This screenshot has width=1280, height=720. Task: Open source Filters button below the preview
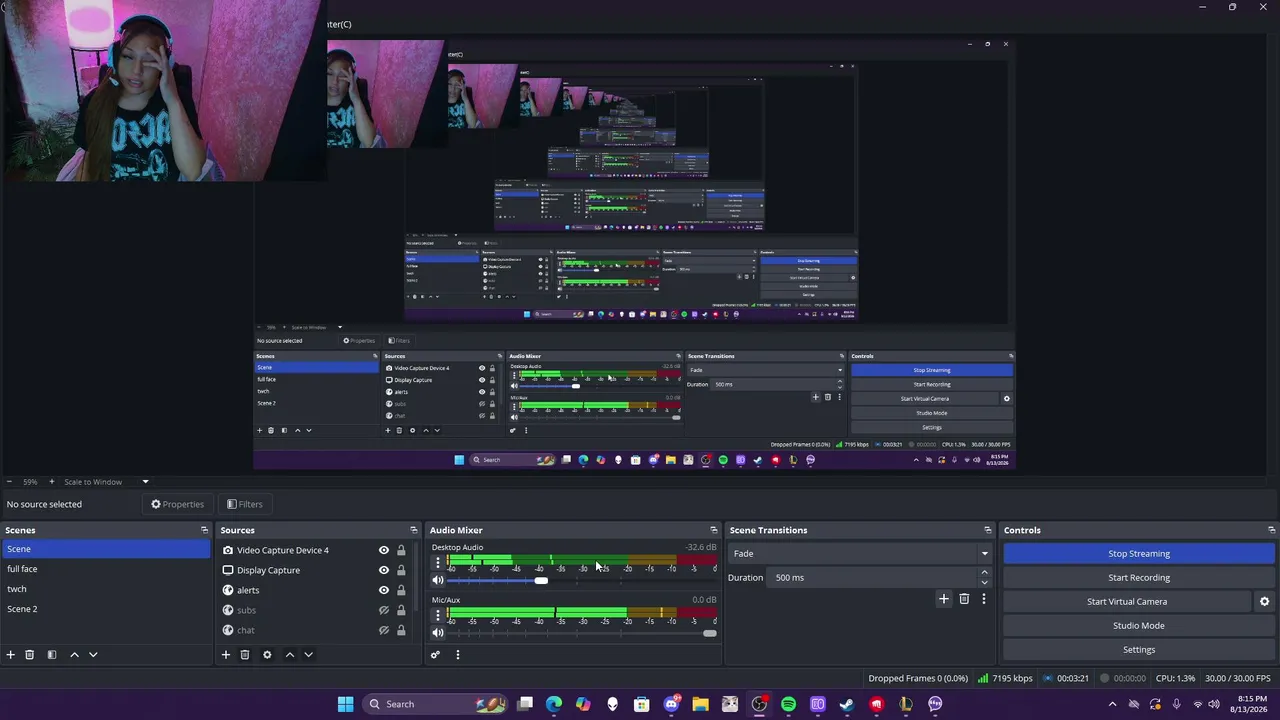click(245, 504)
